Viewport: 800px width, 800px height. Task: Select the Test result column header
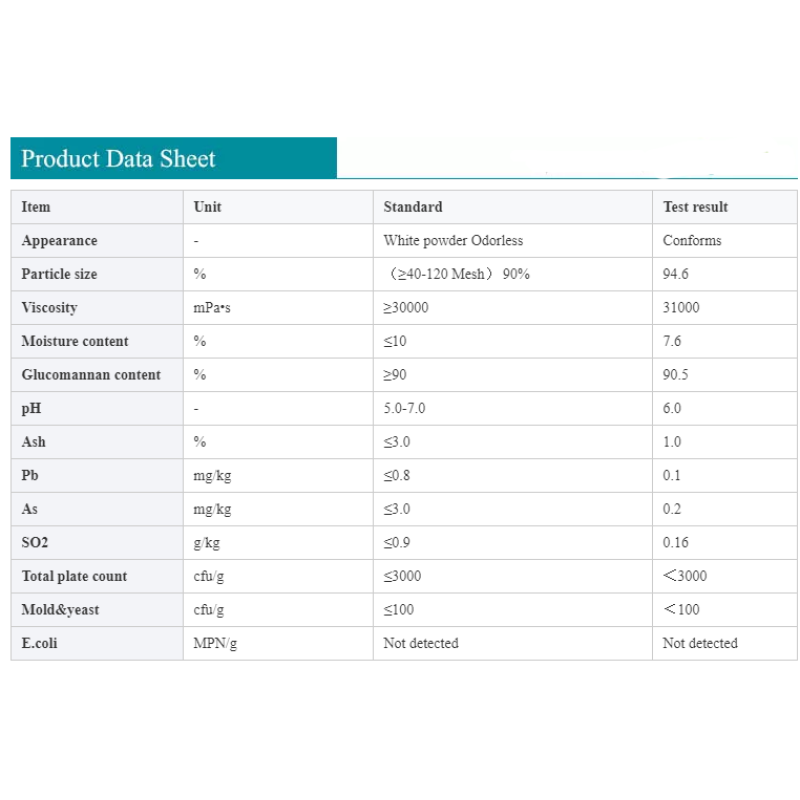pos(695,207)
